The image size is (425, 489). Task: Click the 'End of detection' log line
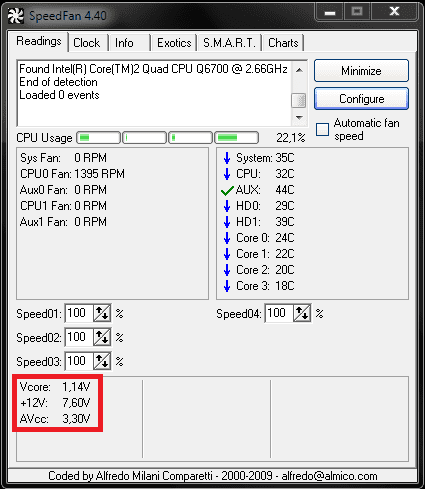pos(58,82)
